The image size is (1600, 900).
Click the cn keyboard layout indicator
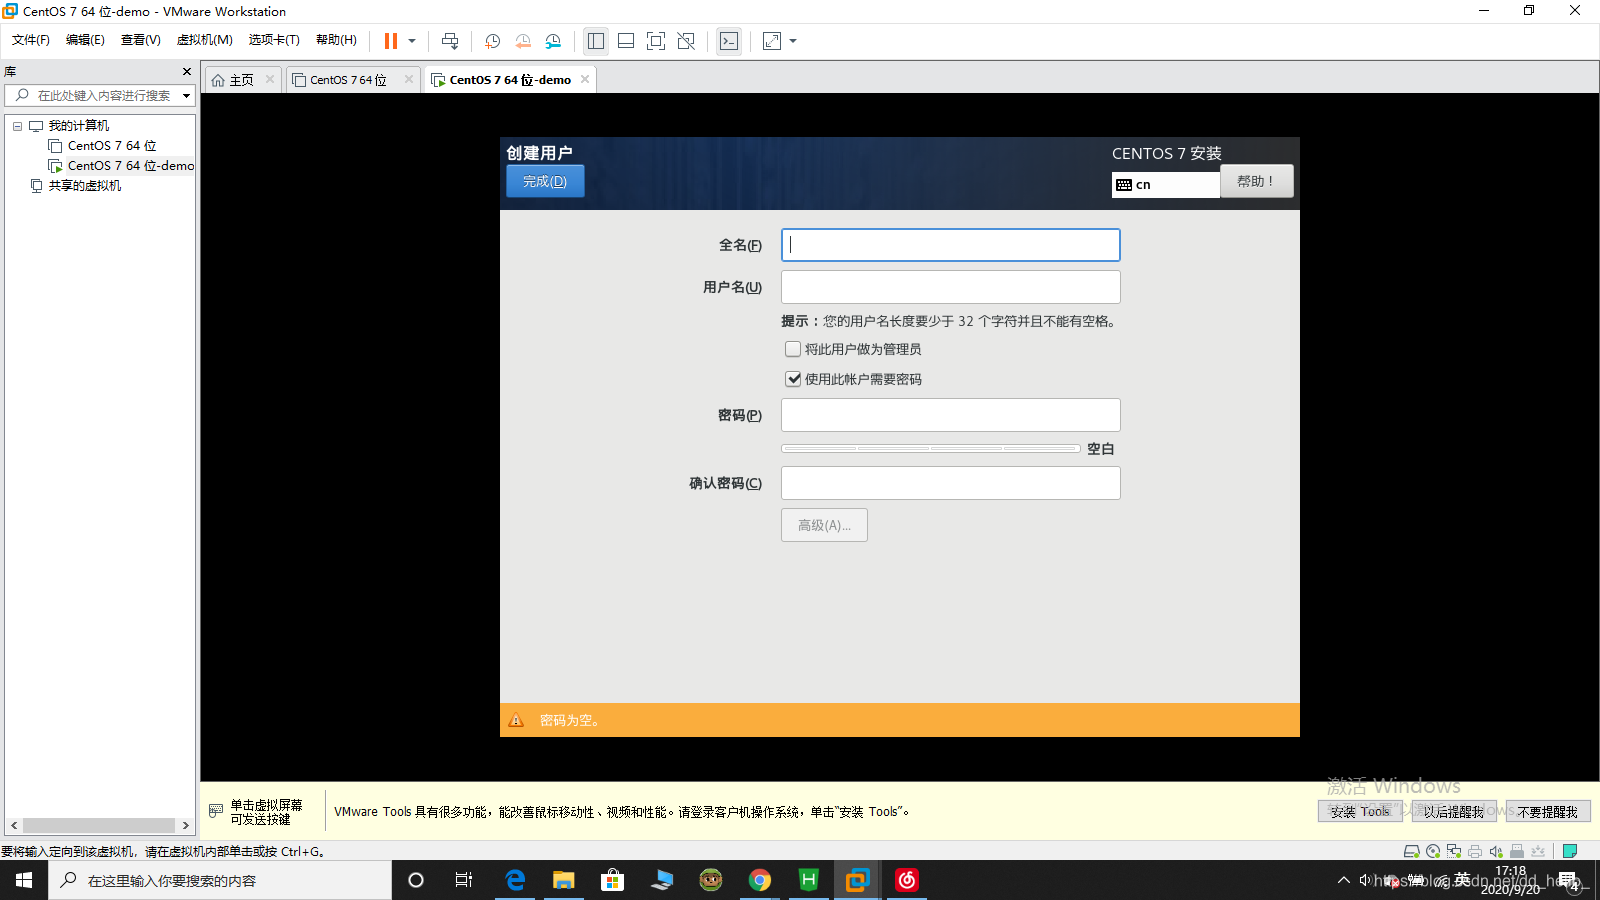coord(1166,185)
